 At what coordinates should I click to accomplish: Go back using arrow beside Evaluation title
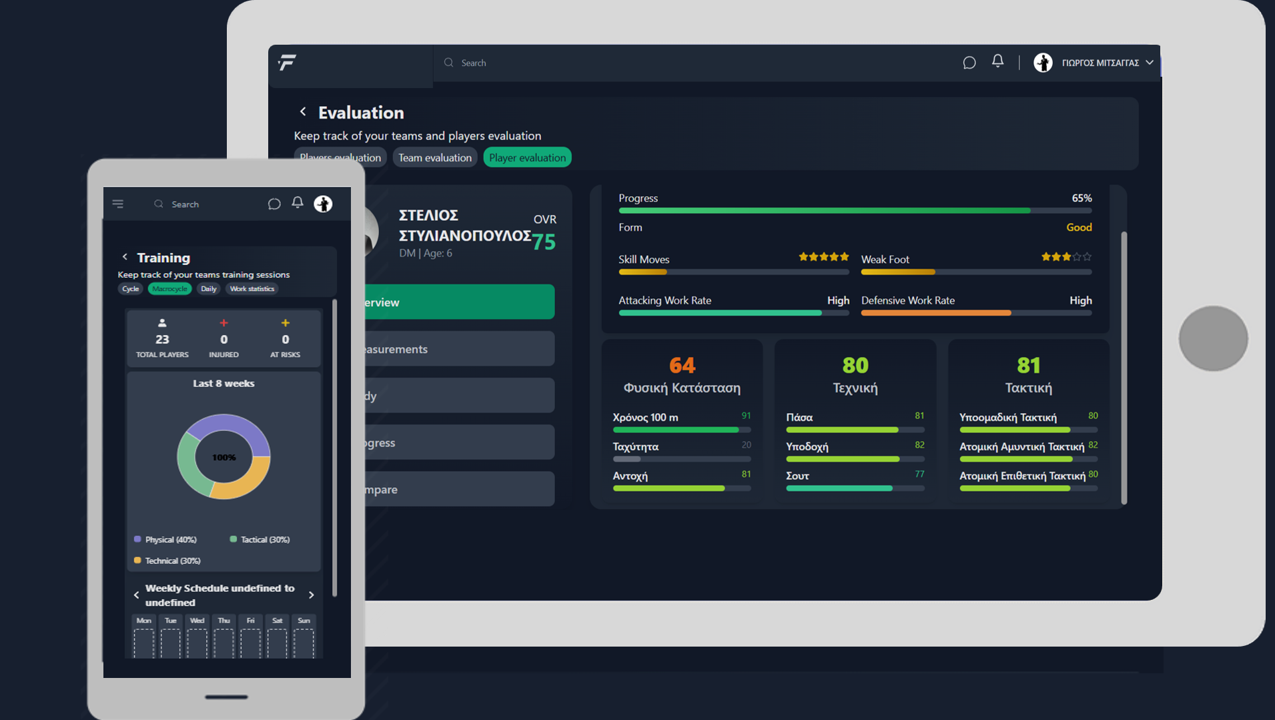pyautogui.click(x=303, y=112)
